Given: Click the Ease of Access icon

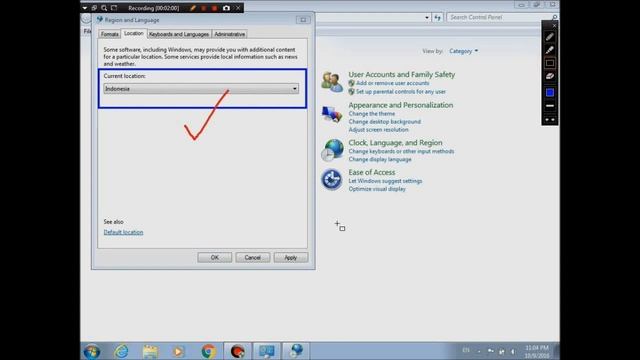Looking at the screenshot, I should [331, 180].
